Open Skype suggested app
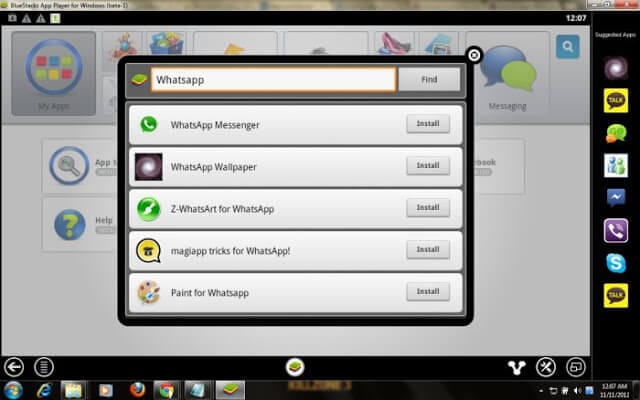The width and height of the screenshot is (640, 400). [616, 263]
